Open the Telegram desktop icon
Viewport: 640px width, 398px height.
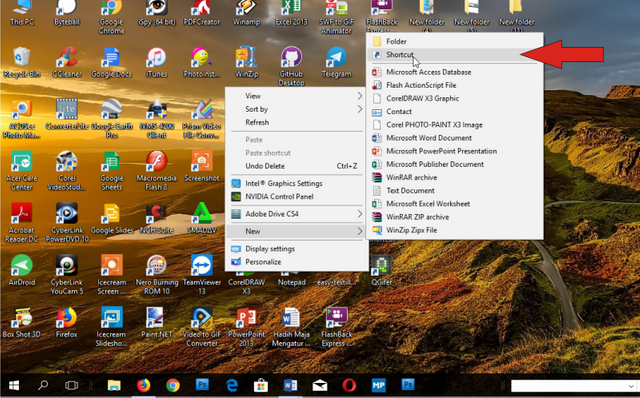pos(336,62)
